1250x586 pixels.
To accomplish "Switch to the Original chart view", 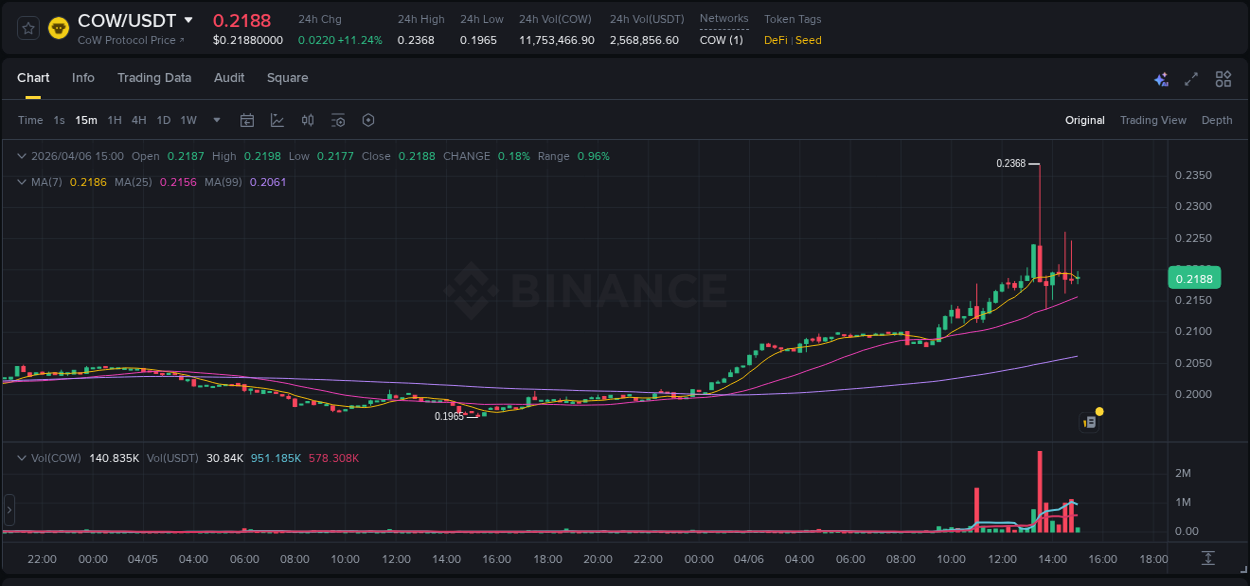I will click(1085, 120).
